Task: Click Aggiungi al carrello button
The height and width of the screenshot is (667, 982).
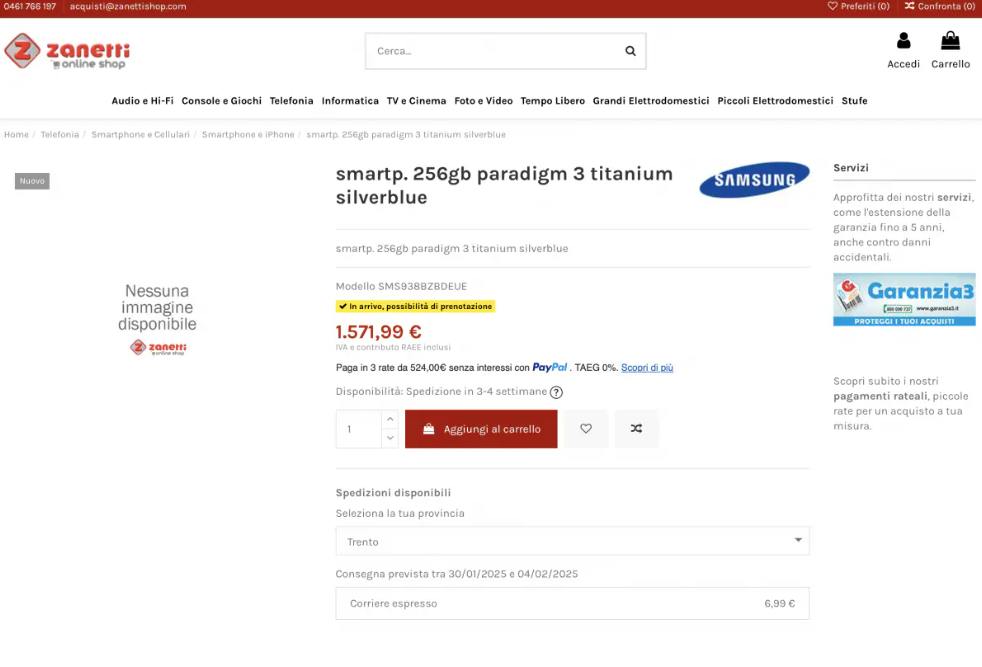Action: [481, 429]
